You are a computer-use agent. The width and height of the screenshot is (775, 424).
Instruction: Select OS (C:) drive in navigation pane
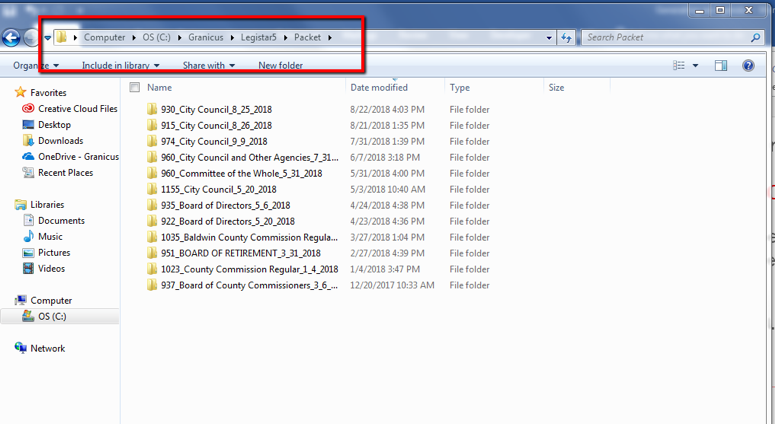[x=52, y=316]
